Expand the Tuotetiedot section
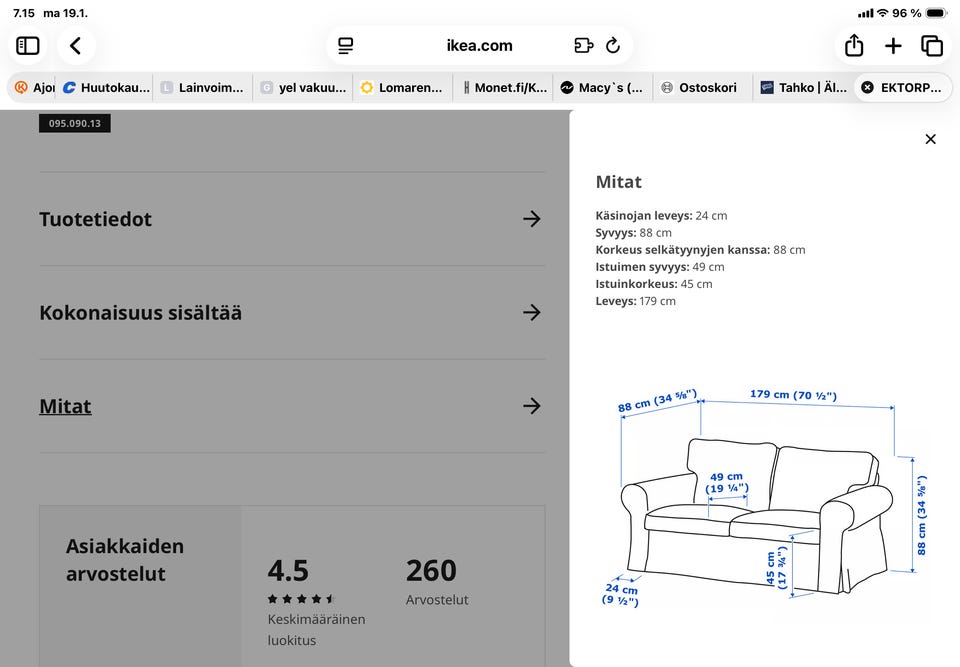Viewport: 960px width, 667px height. pos(532,219)
